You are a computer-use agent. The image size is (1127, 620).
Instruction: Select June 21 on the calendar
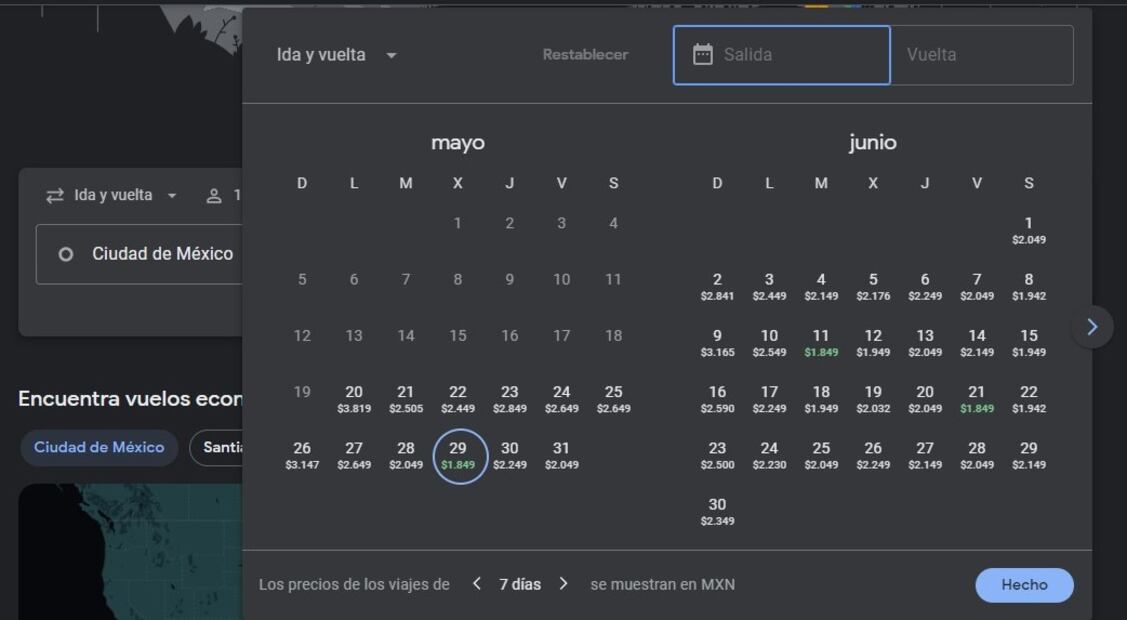pyautogui.click(x=977, y=398)
